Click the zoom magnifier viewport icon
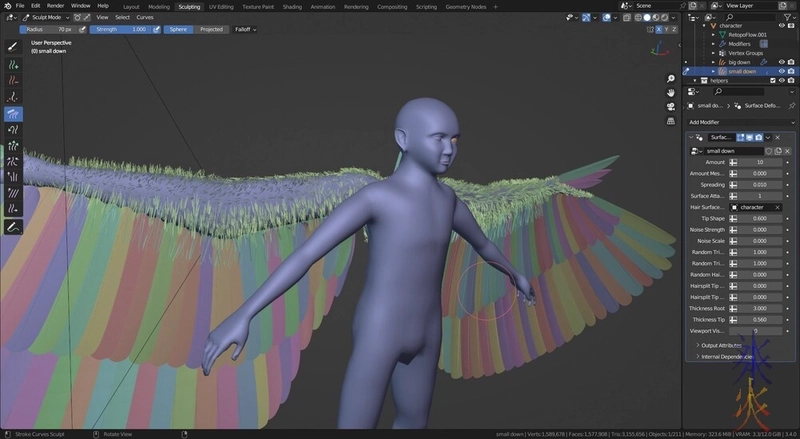Viewport: 800px width, 439px height. (x=671, y=79)
